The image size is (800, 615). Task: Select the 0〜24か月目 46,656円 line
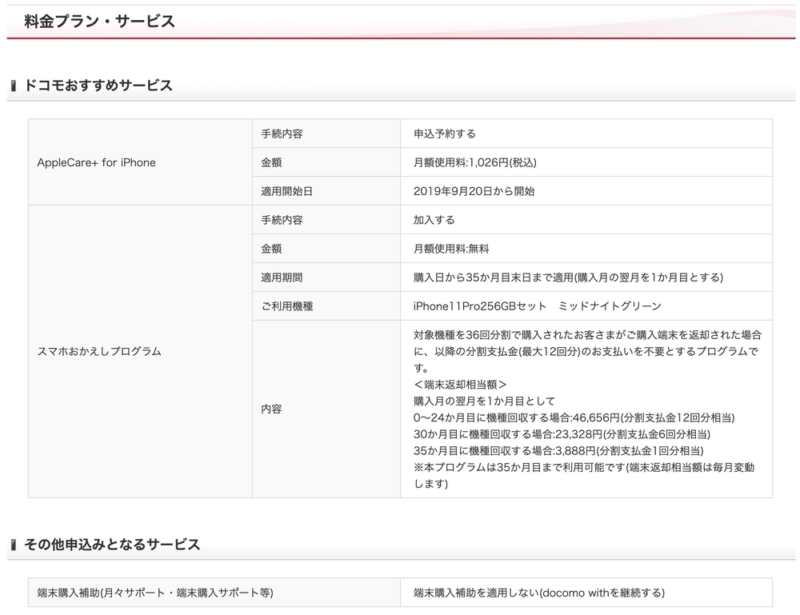[573, 417]
